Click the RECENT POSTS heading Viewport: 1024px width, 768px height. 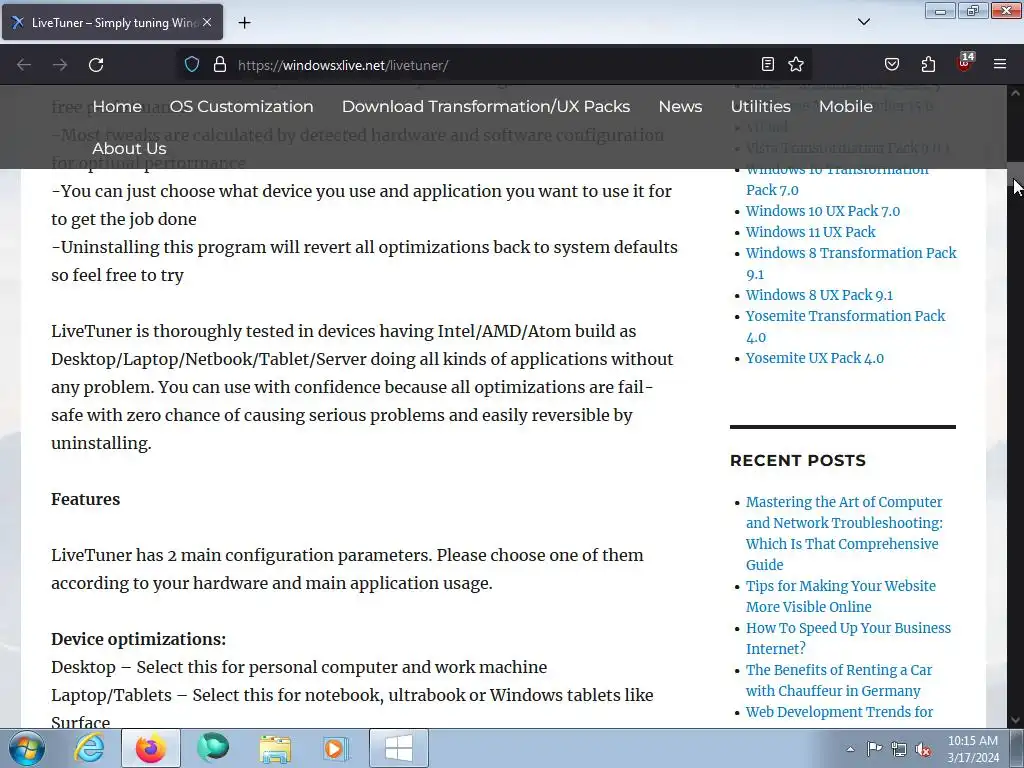(x=797, y=460)
